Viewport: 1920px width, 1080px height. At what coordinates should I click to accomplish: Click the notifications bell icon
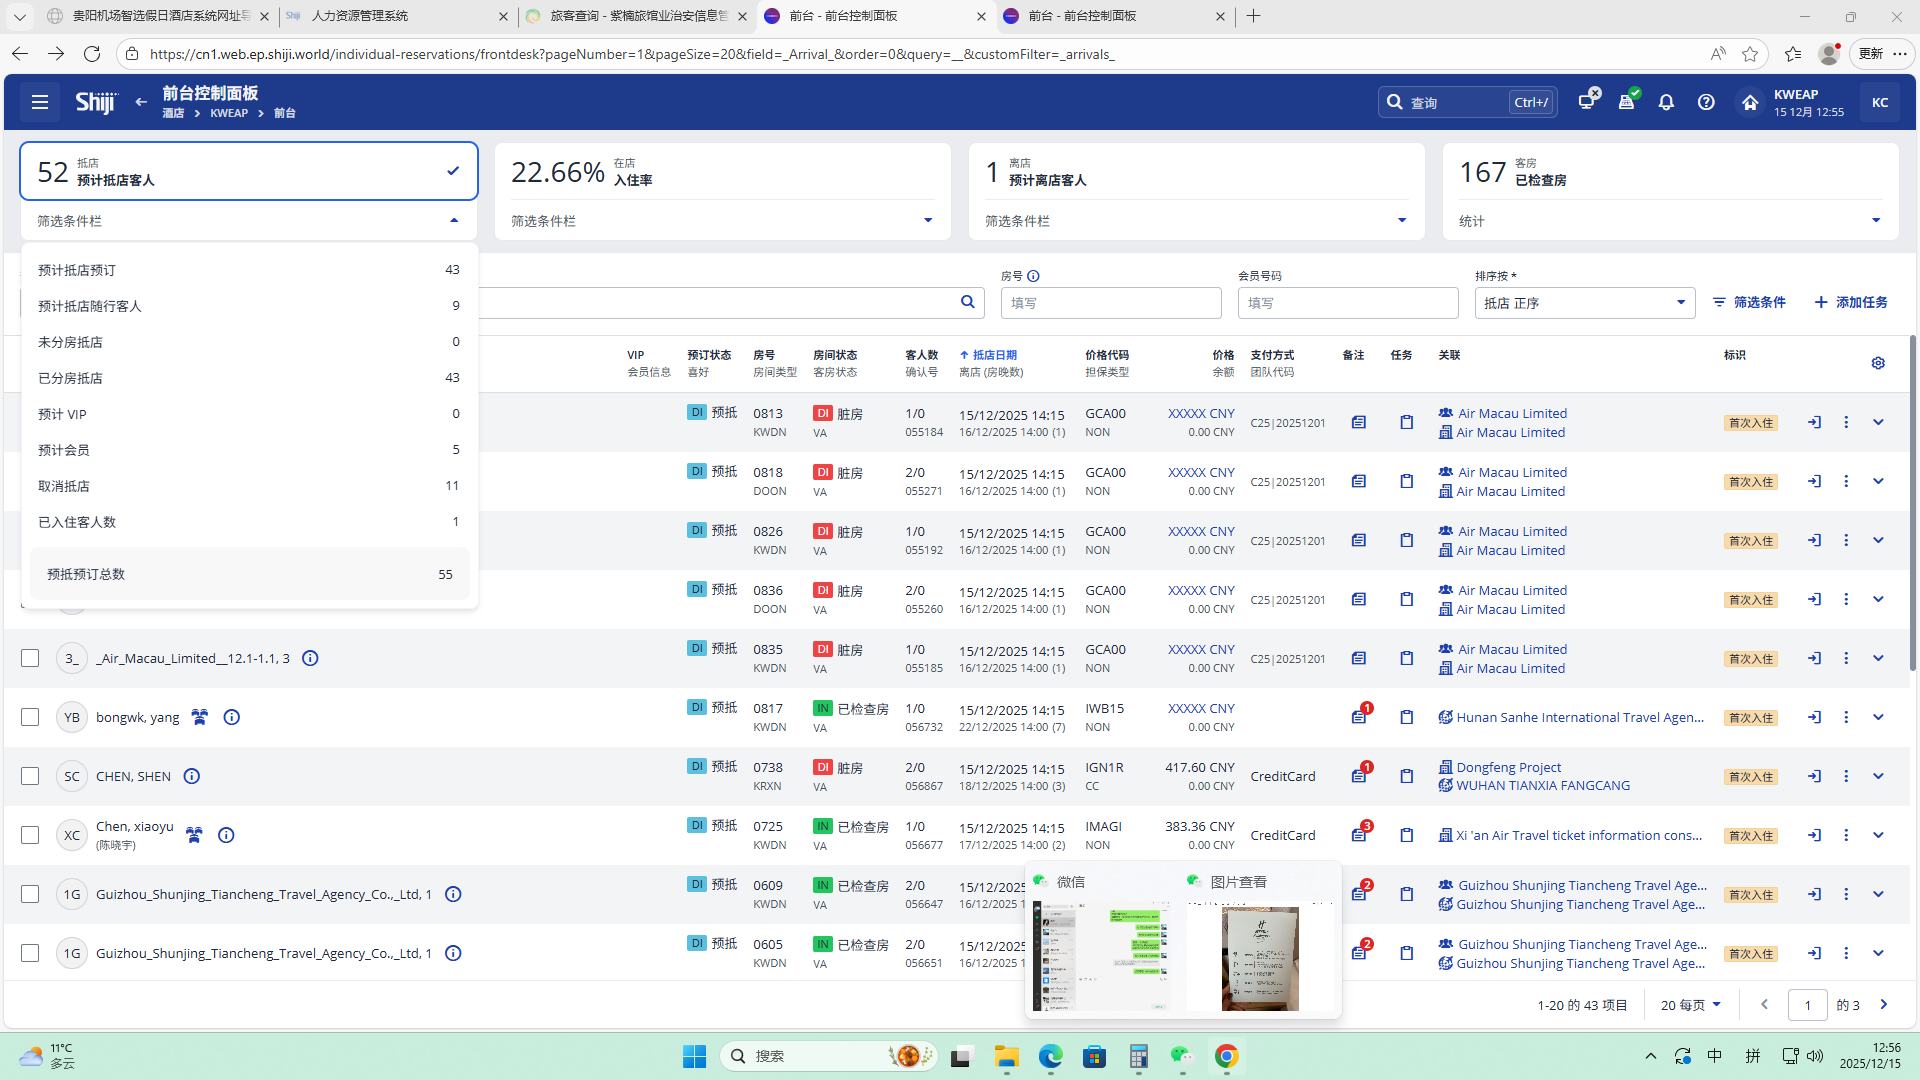point(1666,102)
